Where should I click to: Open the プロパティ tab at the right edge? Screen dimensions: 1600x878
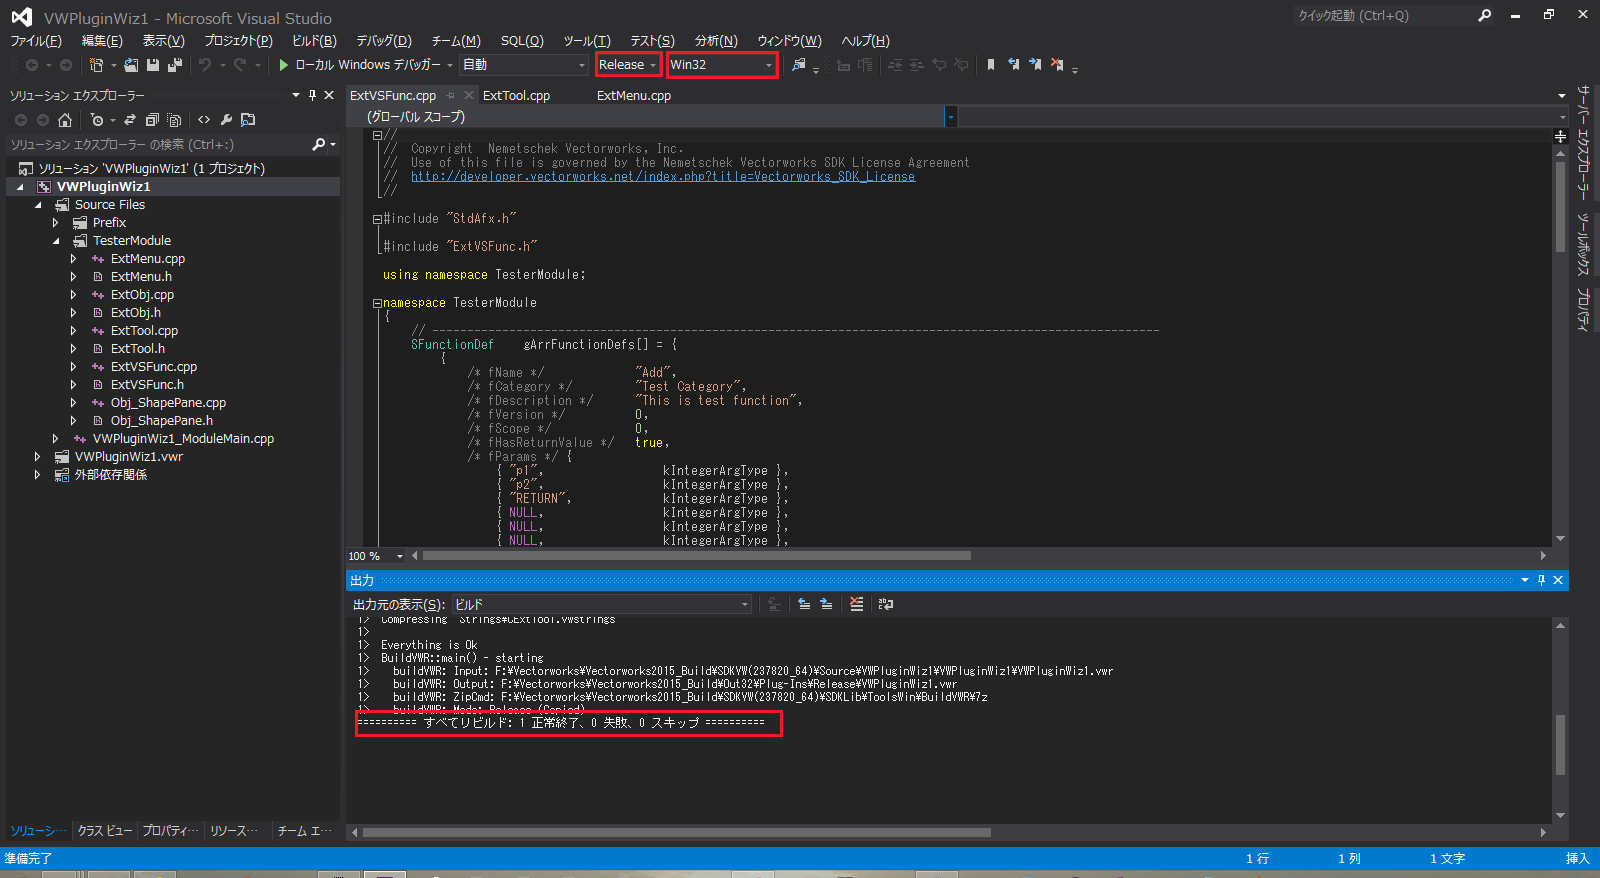click(1583, 310)
